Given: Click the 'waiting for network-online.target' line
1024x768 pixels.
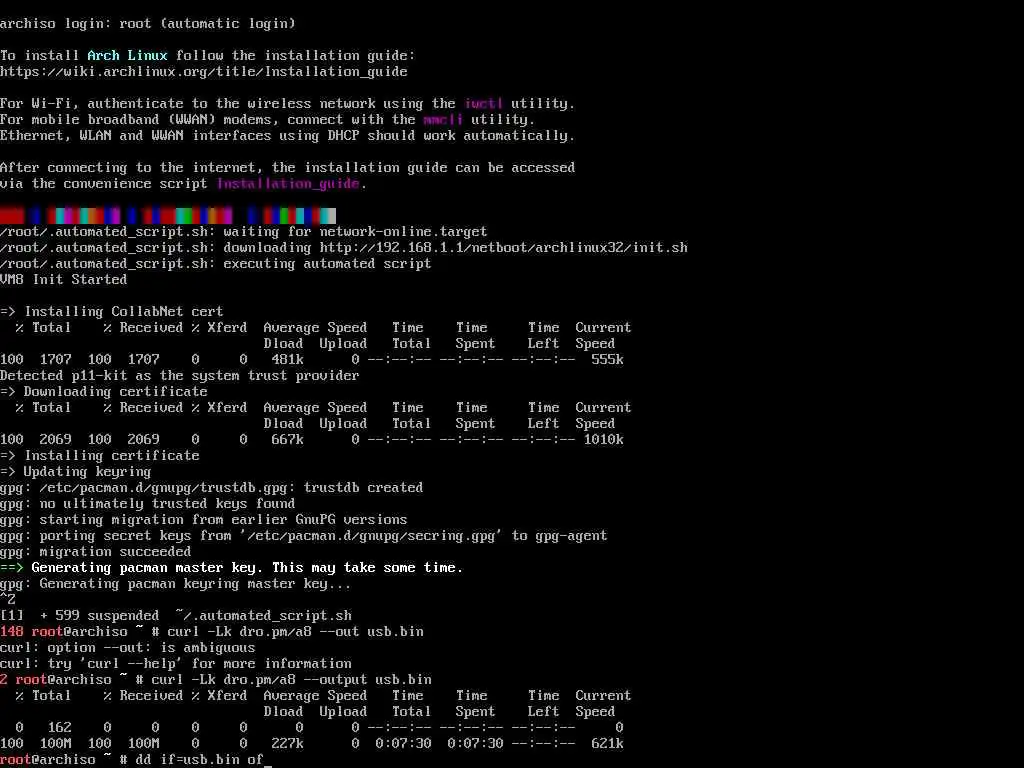Looking at the screenshot, I should pos(244,232).
